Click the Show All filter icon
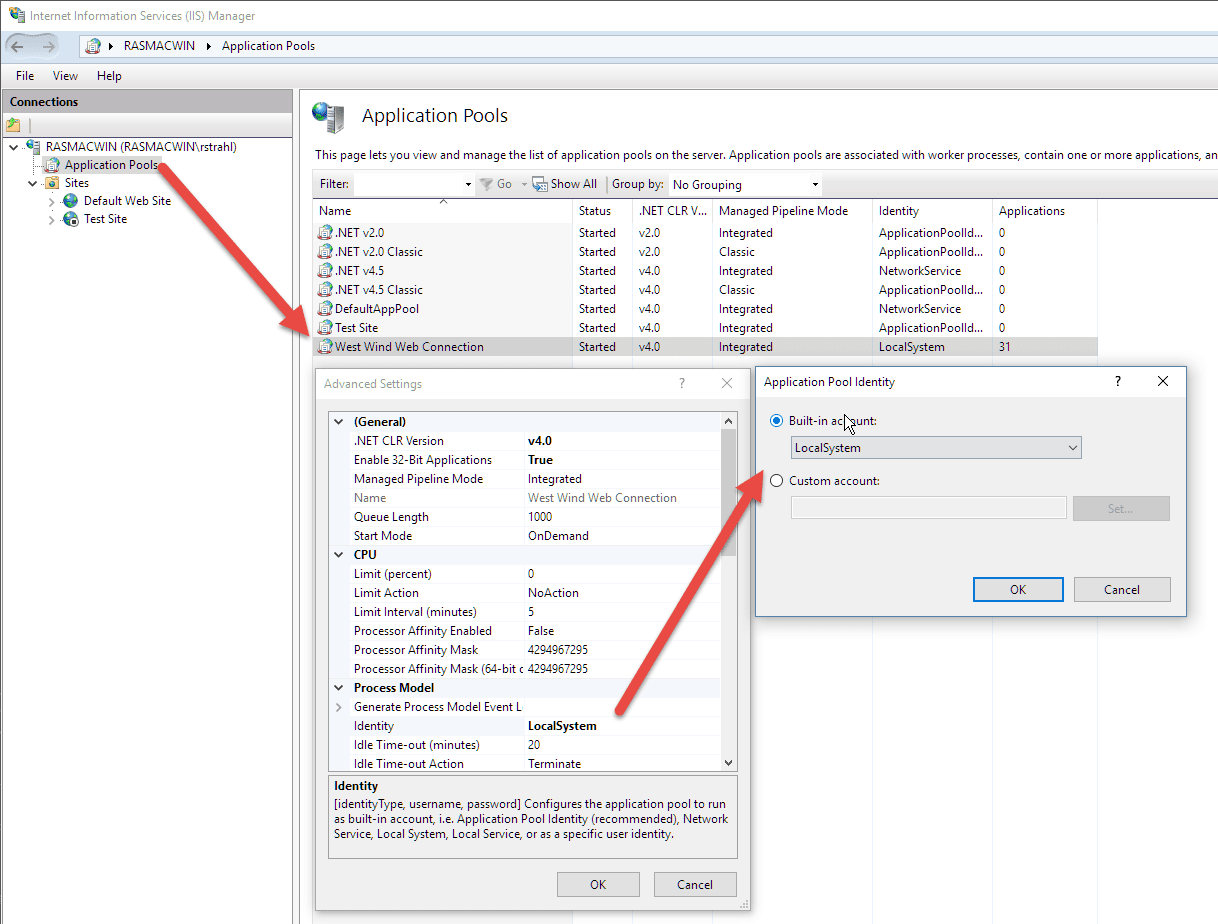This screenshot has height=924, width=1218. point(540,184)
